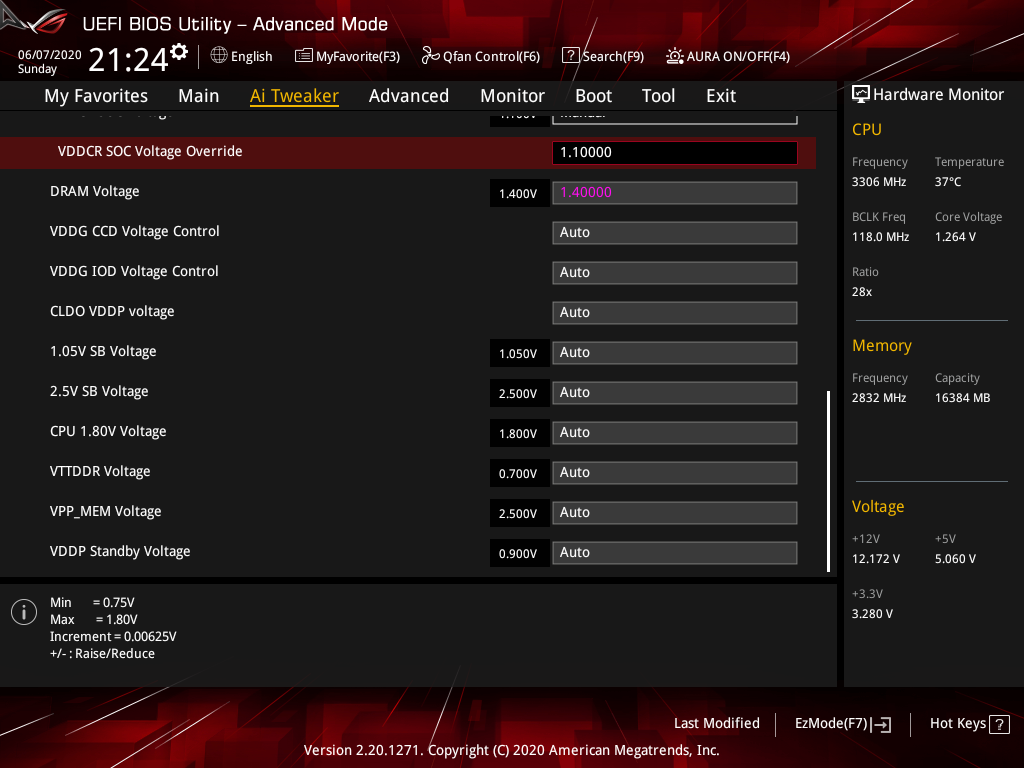Viewport: 1024px width, 768px height.
Task: Select the CPU 1.80V Voltage label
Action: [x=108, y=431]
